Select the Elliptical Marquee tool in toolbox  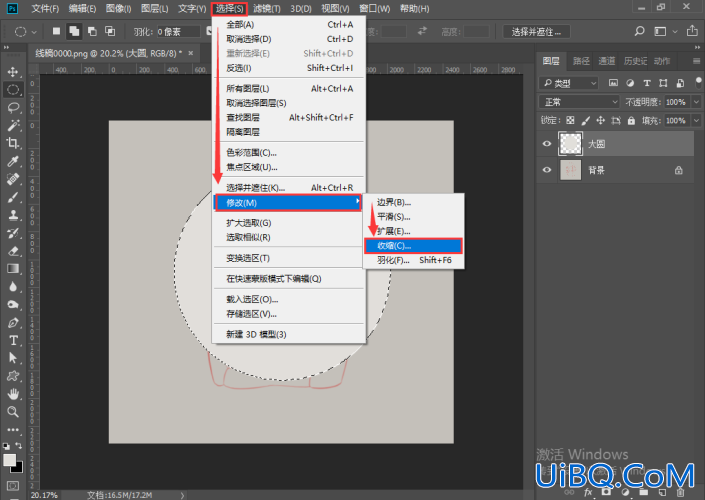point(13,89)
